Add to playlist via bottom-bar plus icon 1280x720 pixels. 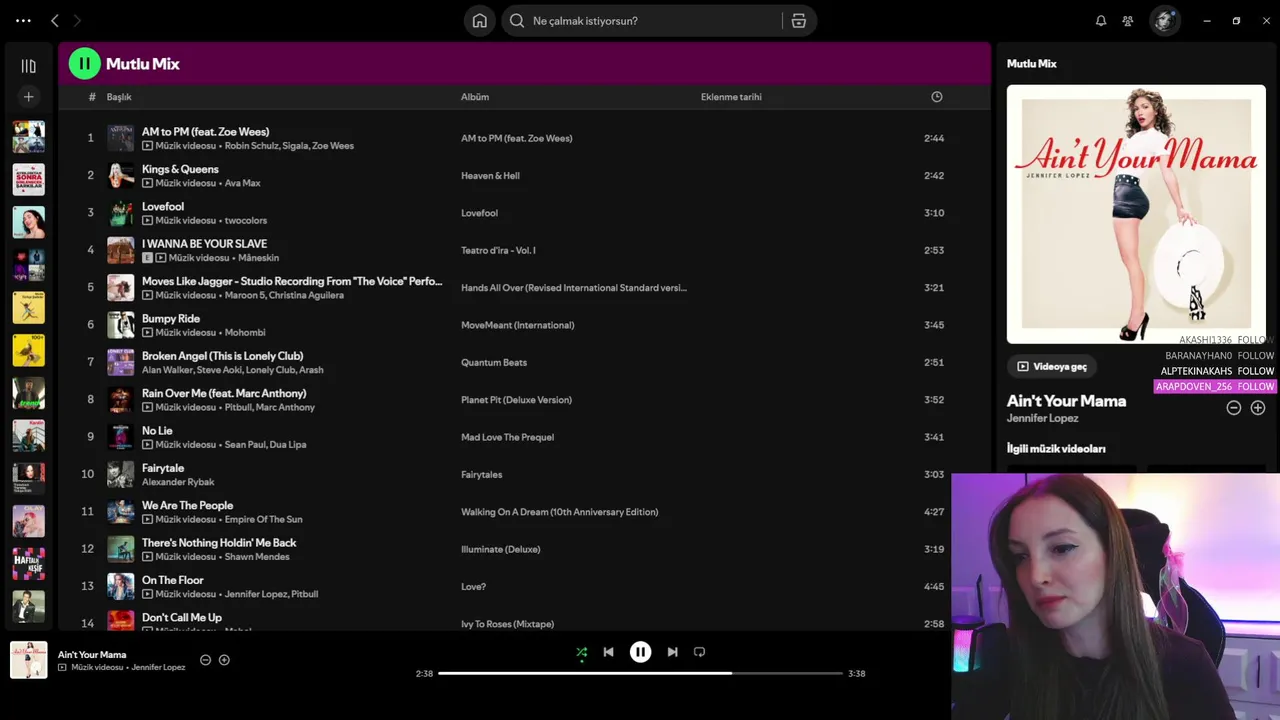coord(224,660)
